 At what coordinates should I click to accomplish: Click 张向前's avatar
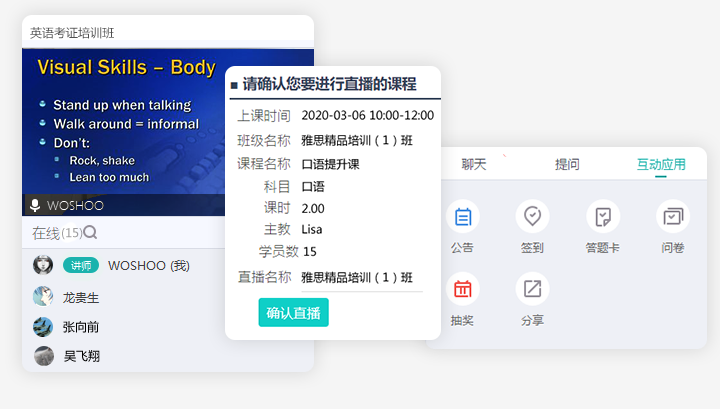[x=43, y=327]
